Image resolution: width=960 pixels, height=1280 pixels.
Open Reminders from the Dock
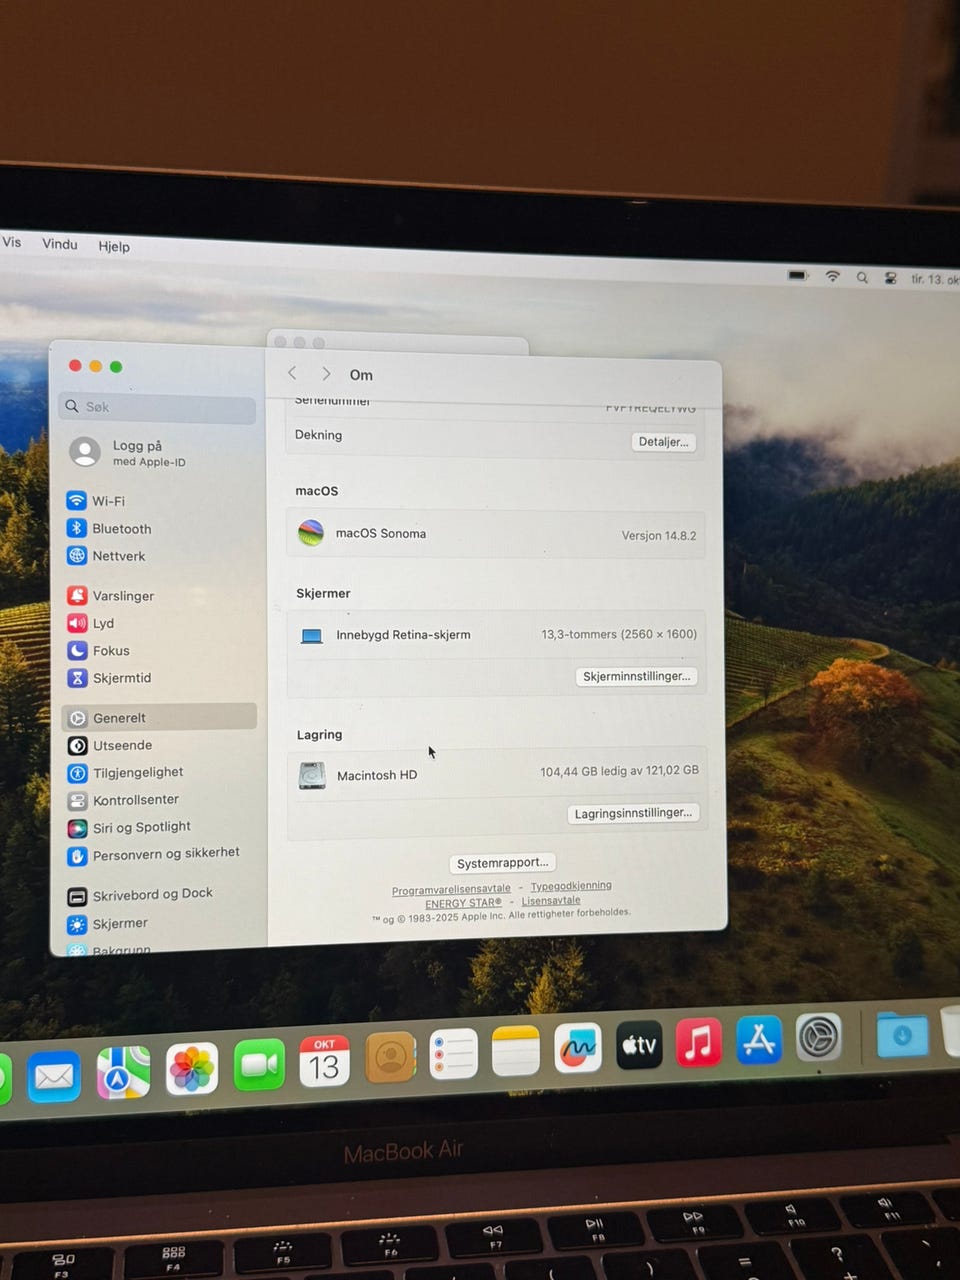pyautogui.click(x=453, y=1055)
